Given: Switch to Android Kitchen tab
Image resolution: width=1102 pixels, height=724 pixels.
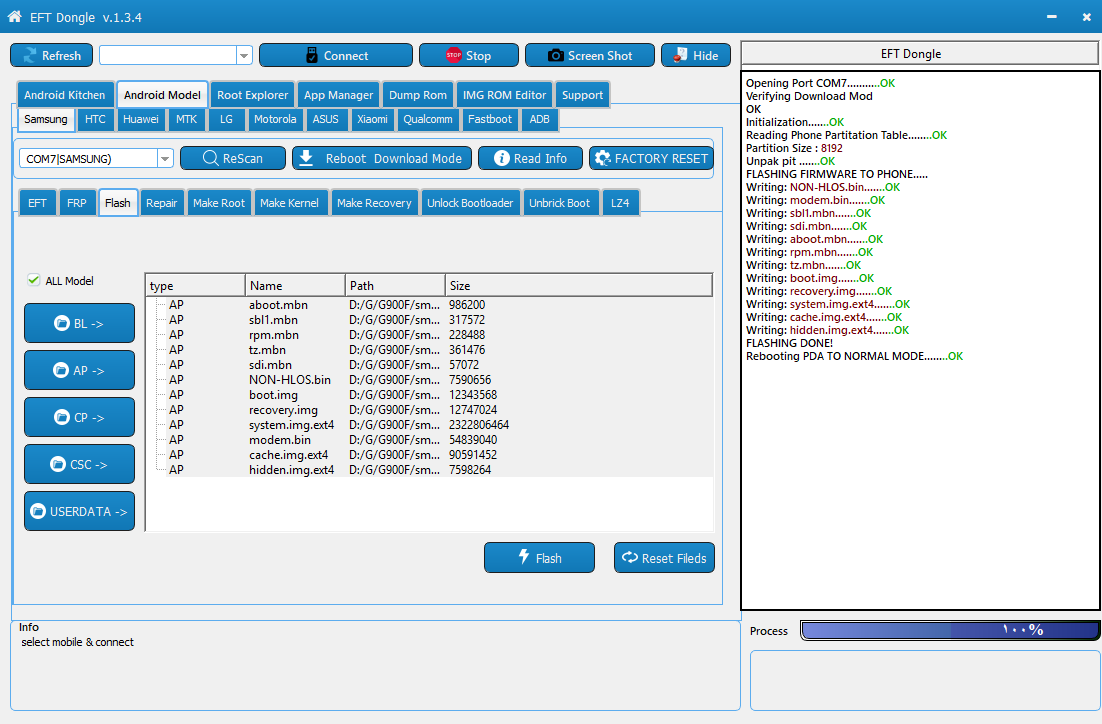Looking at the screenshot, I should [x=65, y=95].
